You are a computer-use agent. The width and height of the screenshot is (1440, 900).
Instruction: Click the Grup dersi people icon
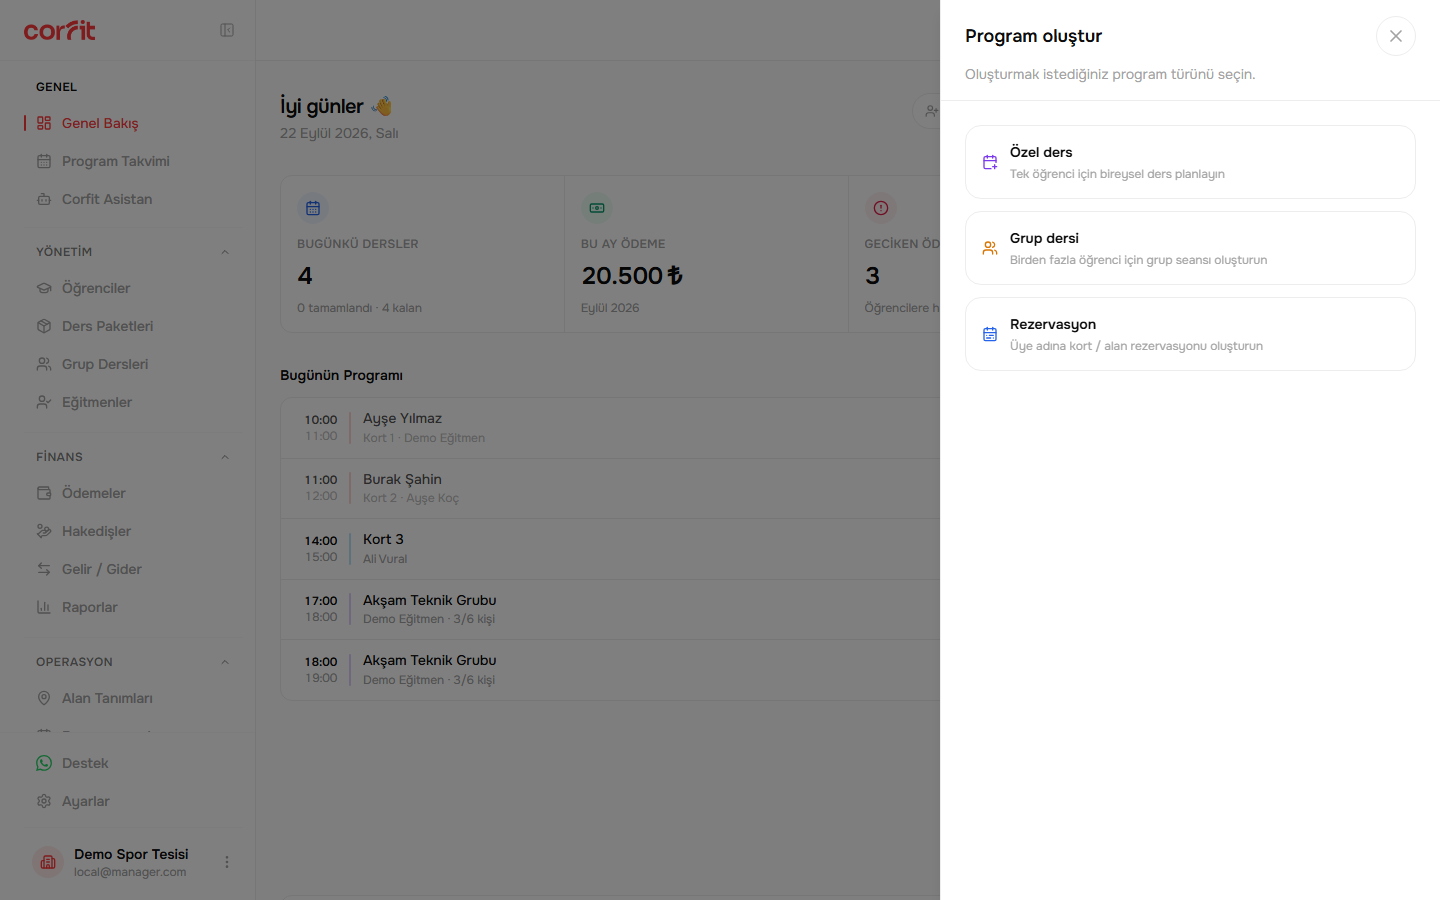pos(990,248)
